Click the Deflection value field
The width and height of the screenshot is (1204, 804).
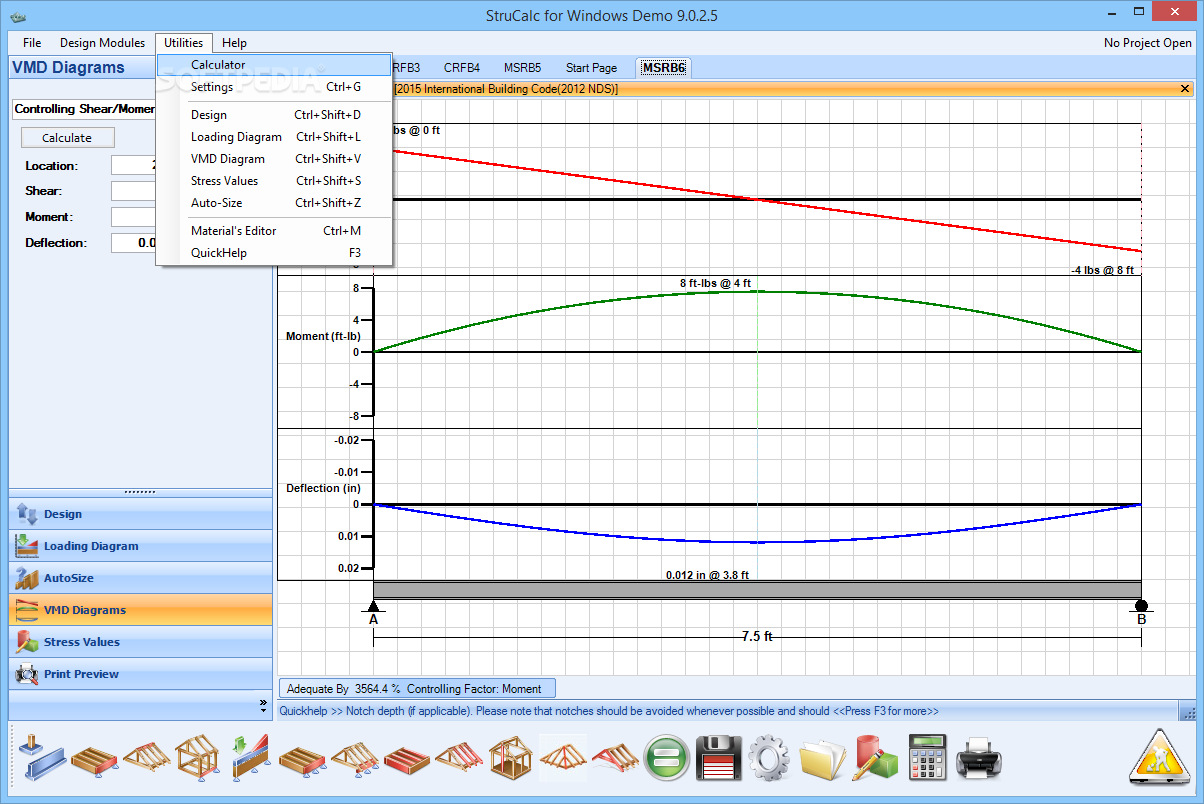134,243
